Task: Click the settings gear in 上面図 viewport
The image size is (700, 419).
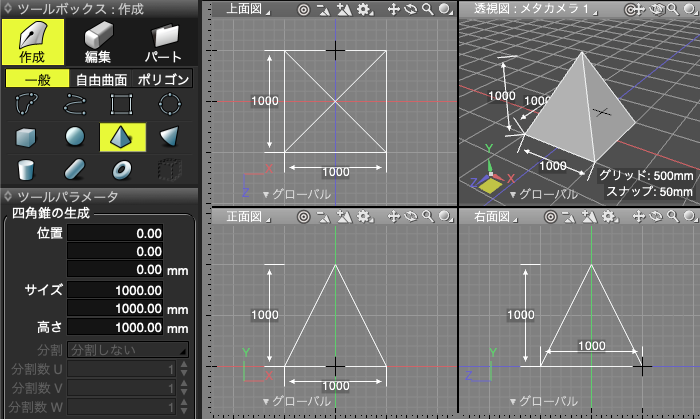Action: pos(363,10)
